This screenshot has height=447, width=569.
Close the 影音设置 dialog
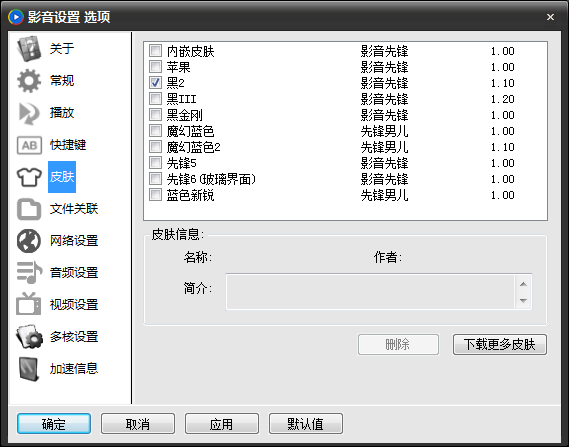tap(550, 17)
